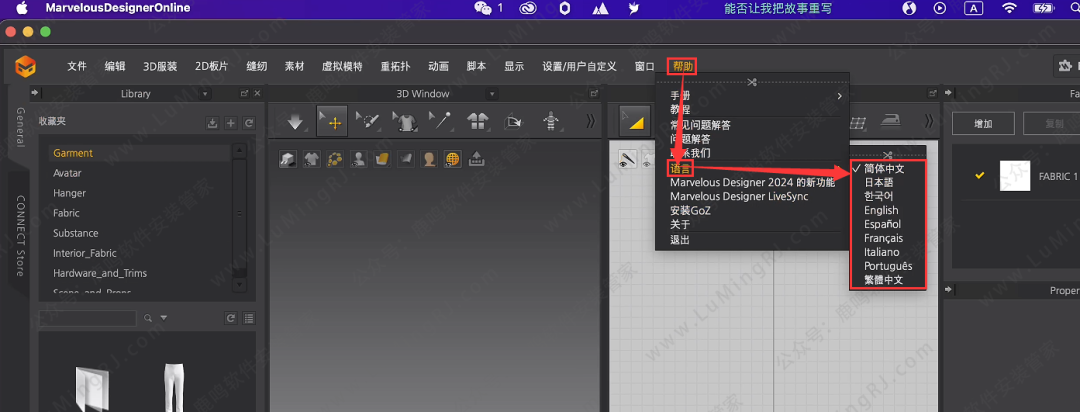Viewport: 1080px width, 412px height.
Task: Click the library search magnifier icon
Action: point(148,318)
